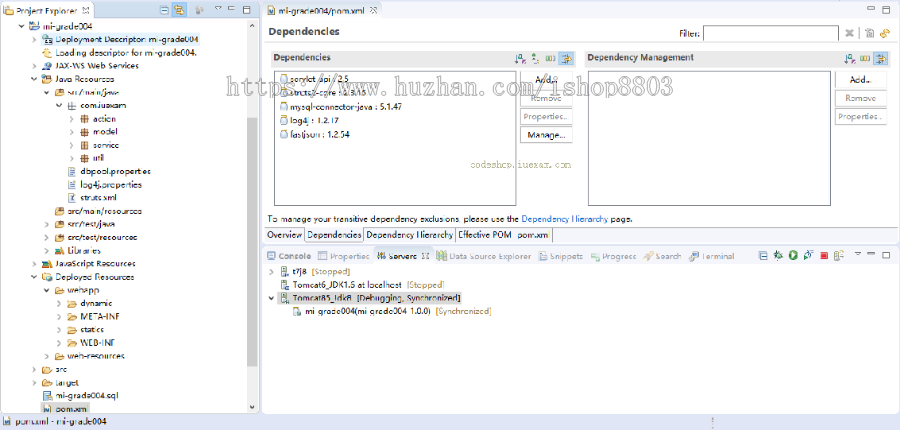Image resolution: width=900 pixels, height=430 pixels.
Task: Click into the Filter input field
Action: click(x=771, y=33)
